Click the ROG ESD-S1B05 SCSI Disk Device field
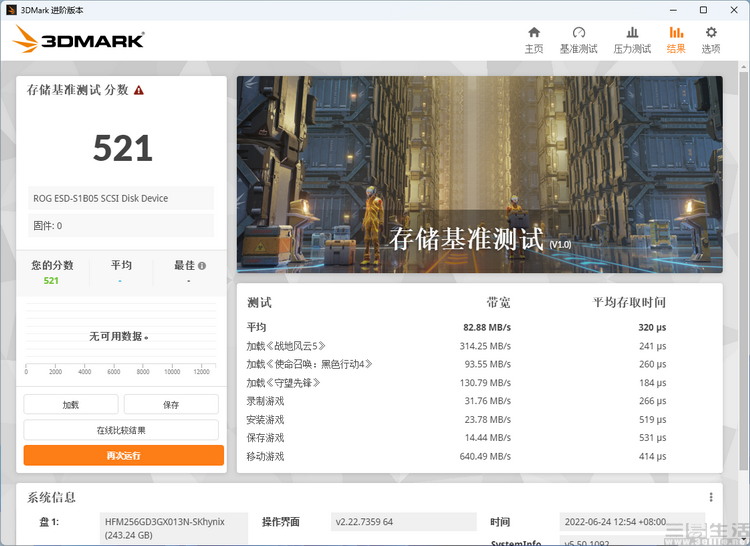750x546 pixels. (121, 198)
